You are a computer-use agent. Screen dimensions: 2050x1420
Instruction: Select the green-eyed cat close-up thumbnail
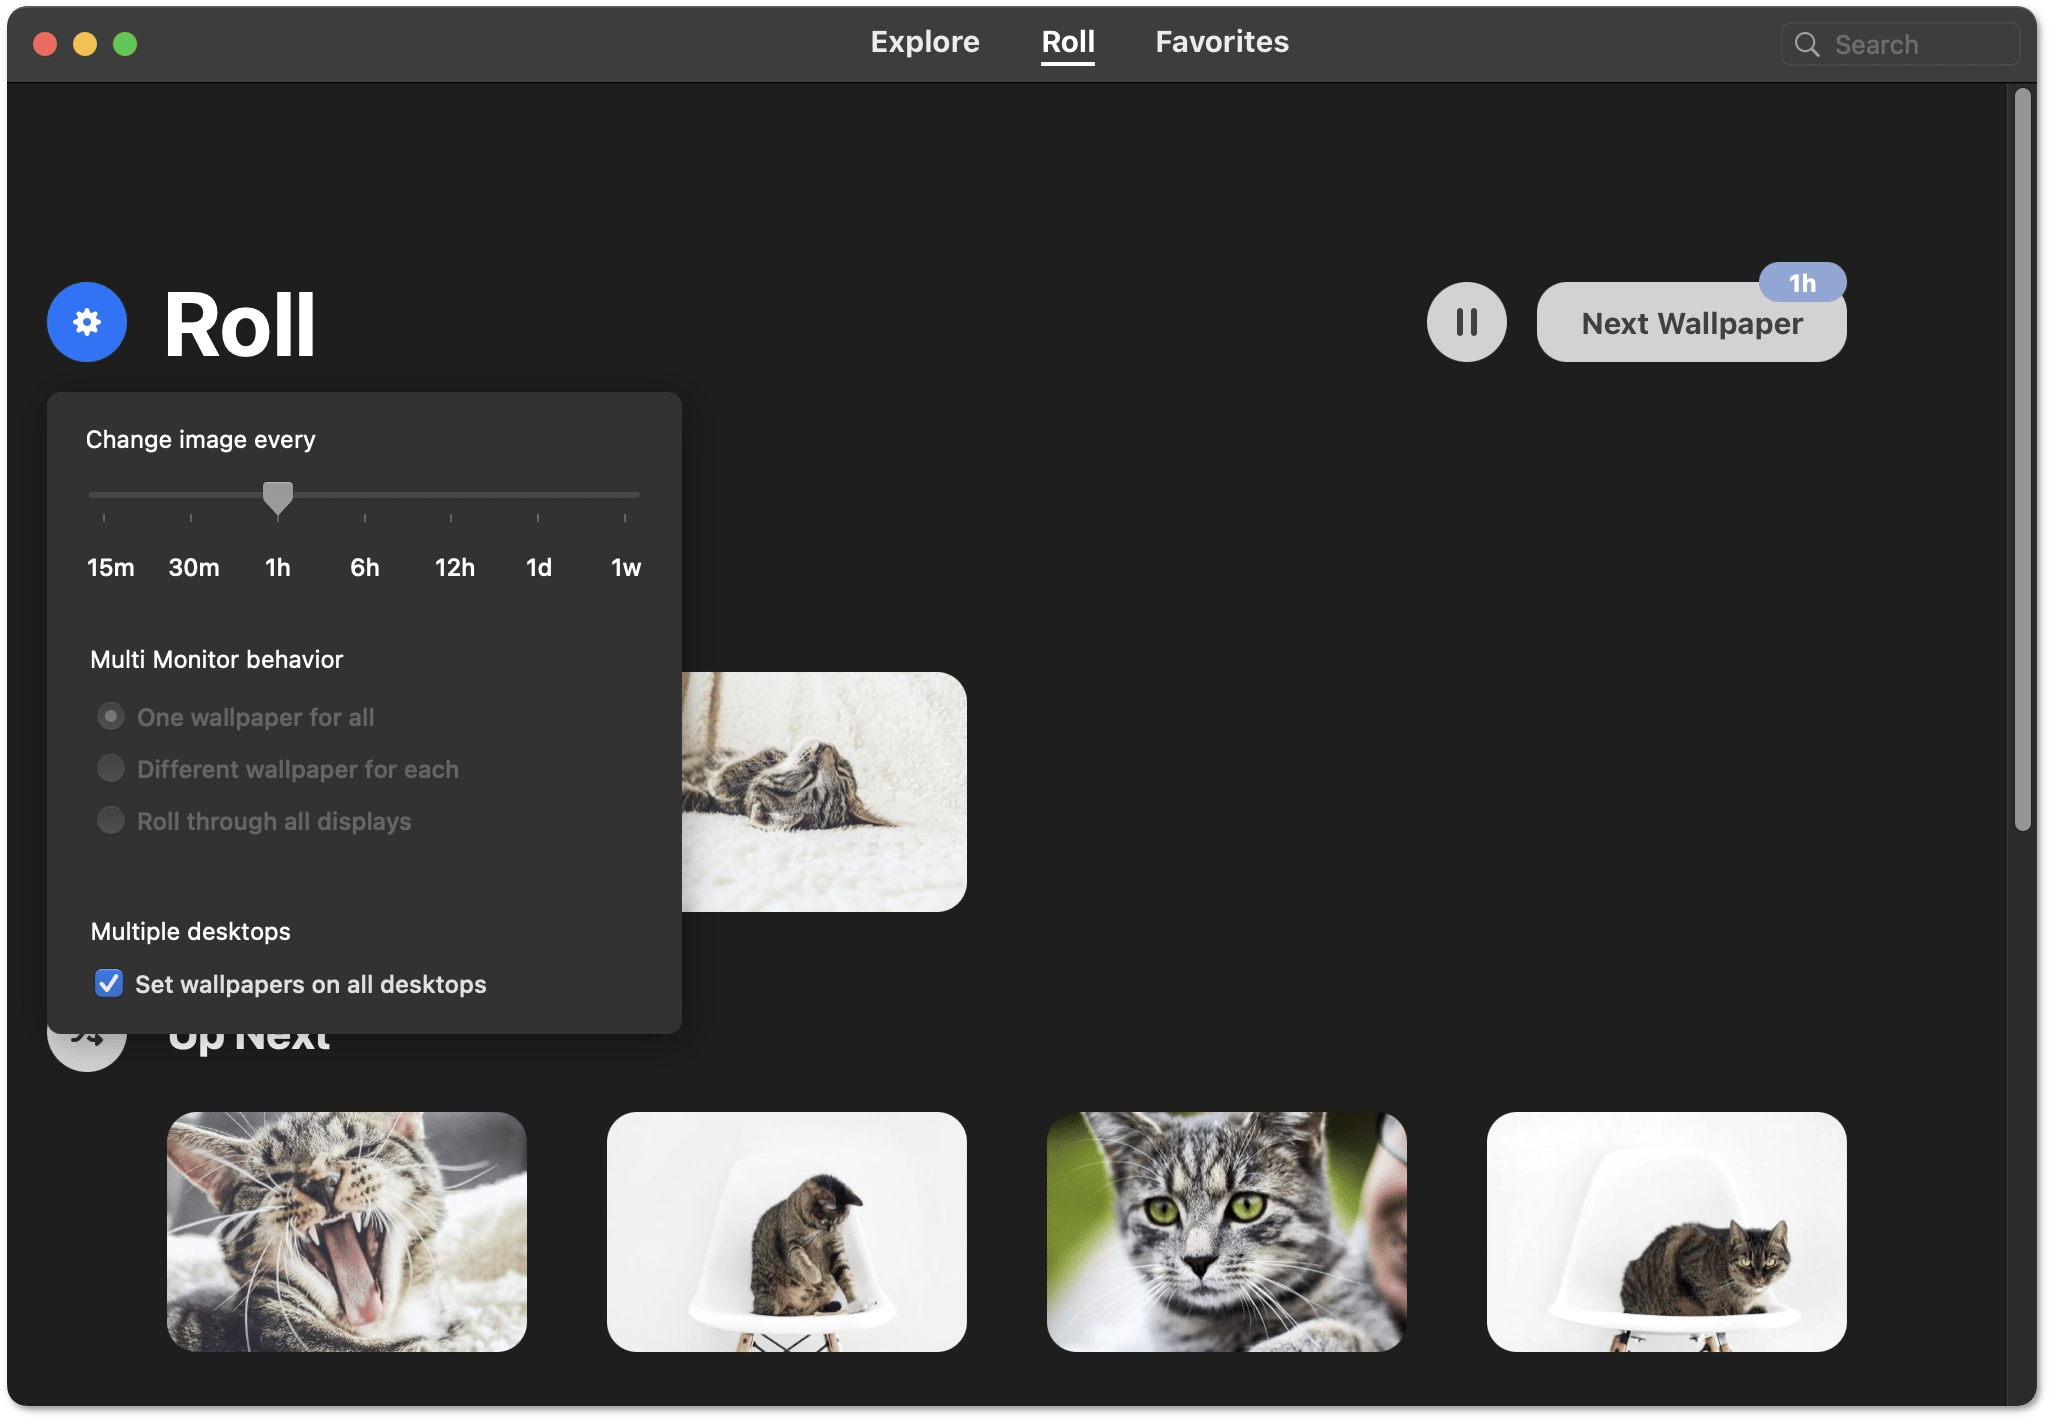1226,1232
